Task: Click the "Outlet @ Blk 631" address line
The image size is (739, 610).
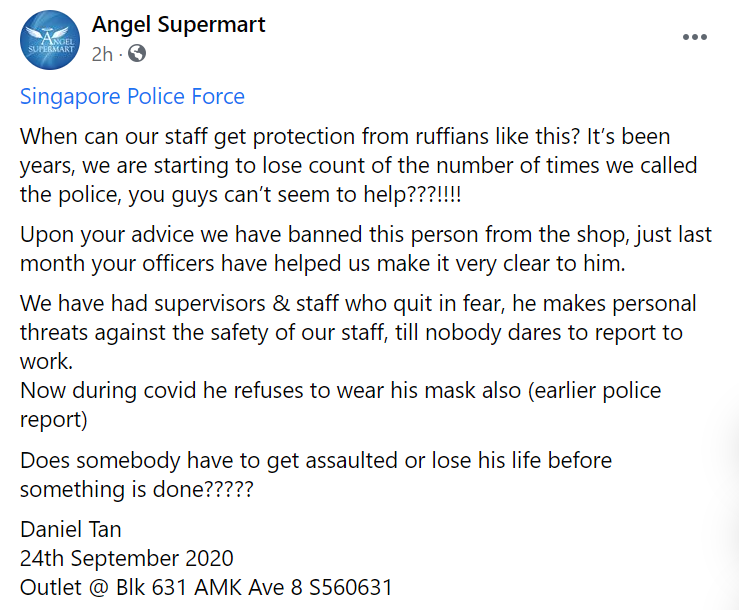Action: click(205, 585)
